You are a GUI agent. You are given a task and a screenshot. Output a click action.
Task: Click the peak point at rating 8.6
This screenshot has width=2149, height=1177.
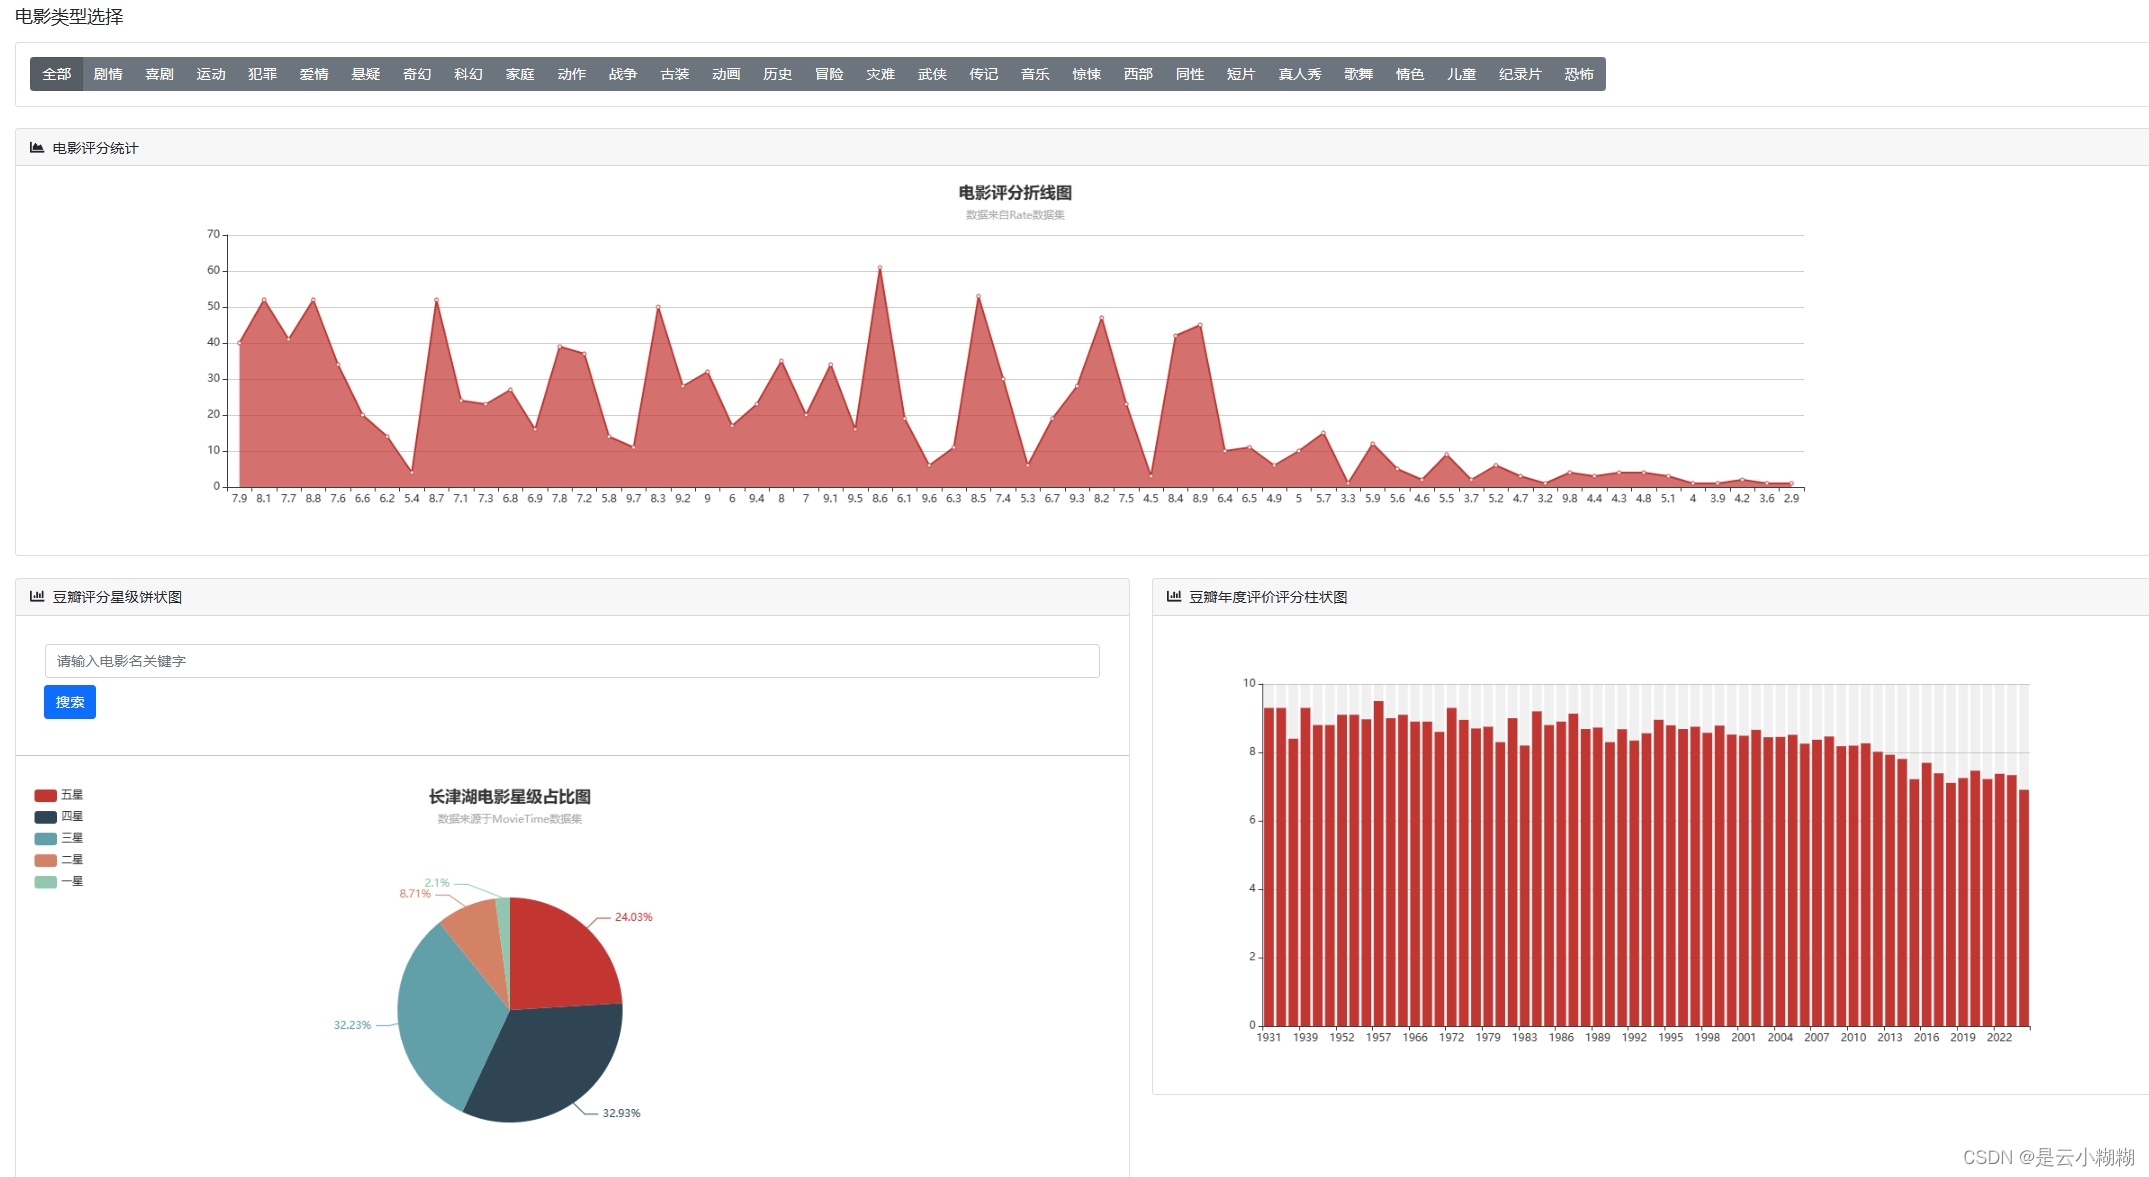(x=880, y=268)
